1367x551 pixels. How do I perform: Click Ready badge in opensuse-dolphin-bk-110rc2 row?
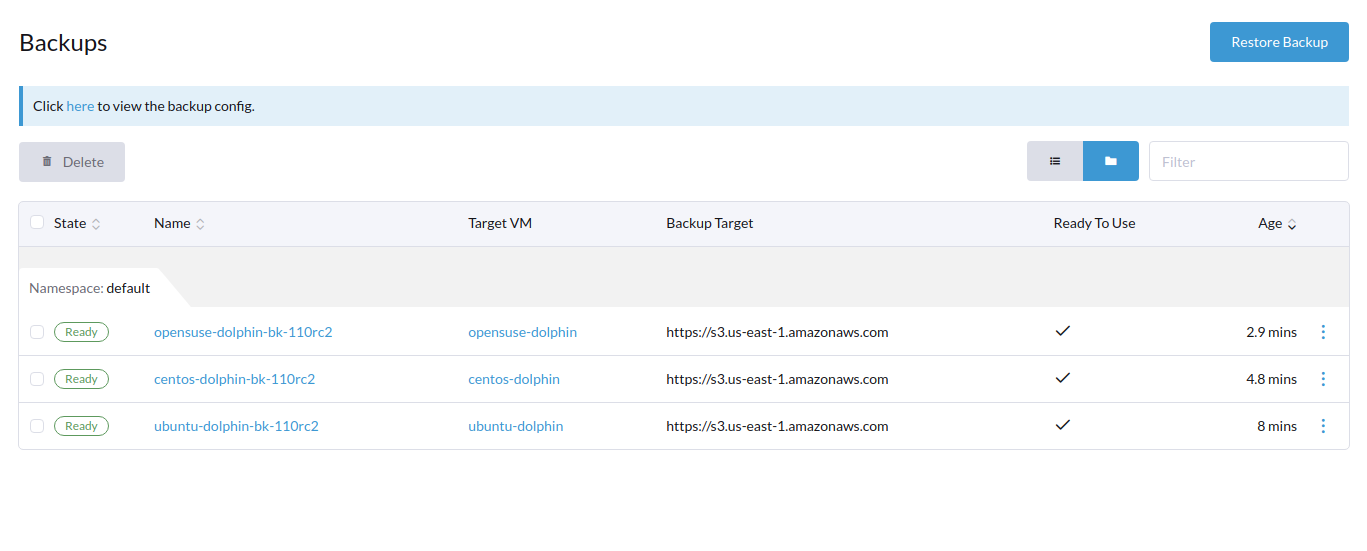pyautogui.click(x=81, y=332)
